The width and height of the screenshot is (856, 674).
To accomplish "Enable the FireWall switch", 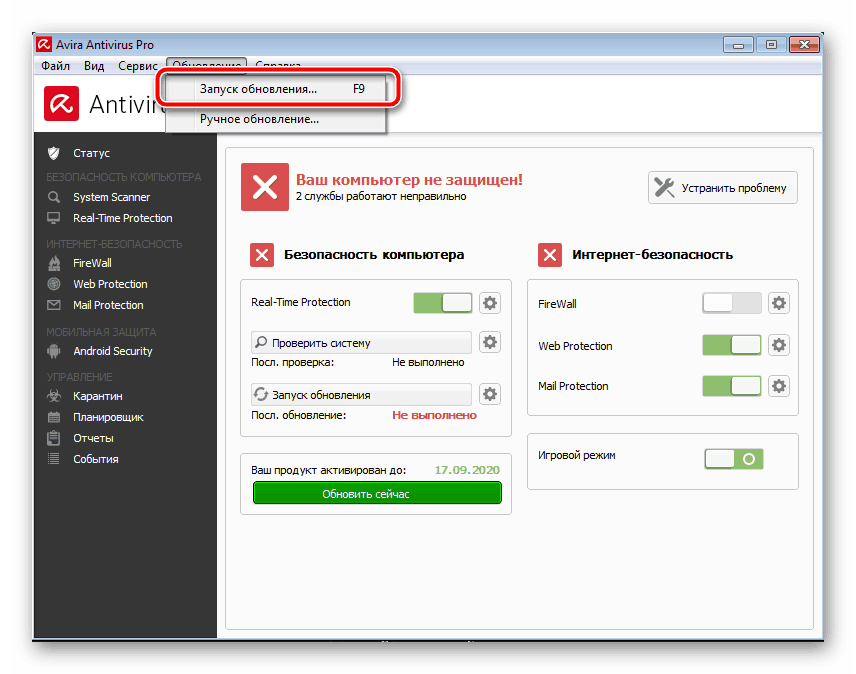I will (732, 304).
